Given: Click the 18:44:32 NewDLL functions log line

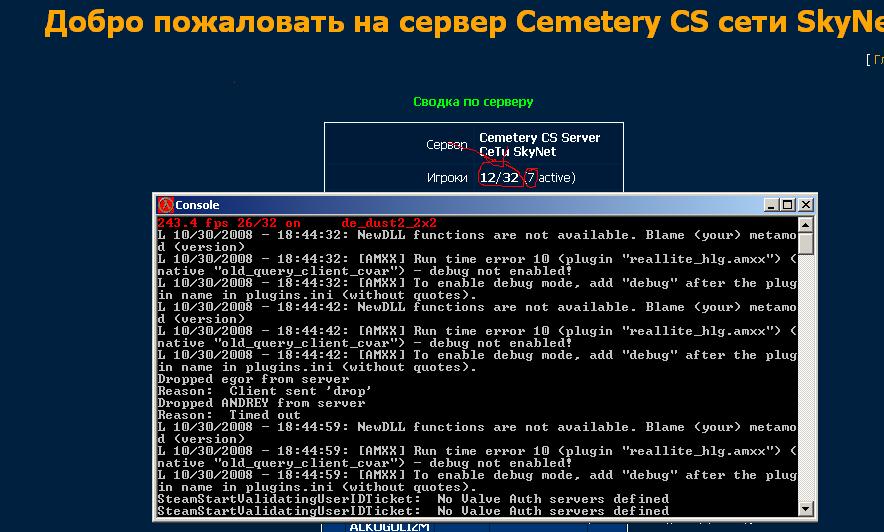Looking at the screenshot, I should [x=477, y=241].
